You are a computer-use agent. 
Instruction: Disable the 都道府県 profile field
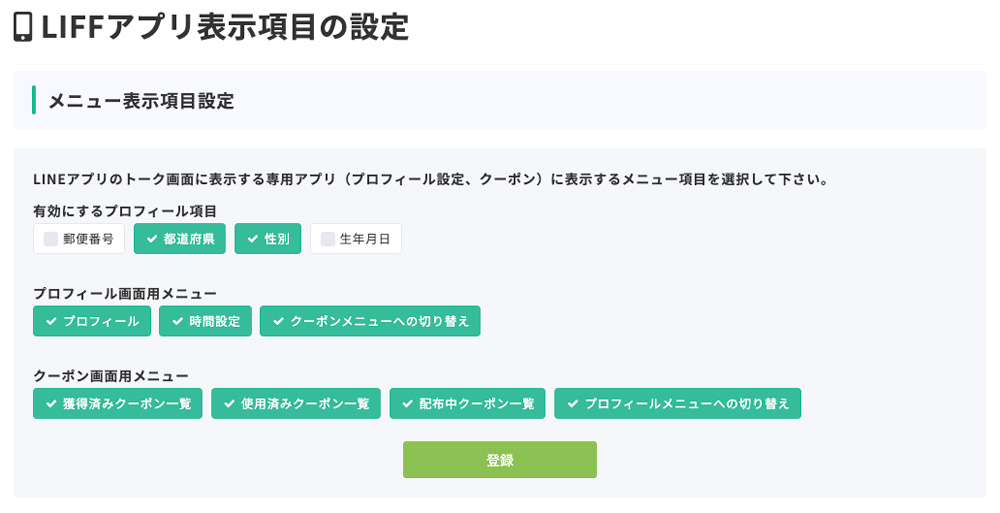180,239
